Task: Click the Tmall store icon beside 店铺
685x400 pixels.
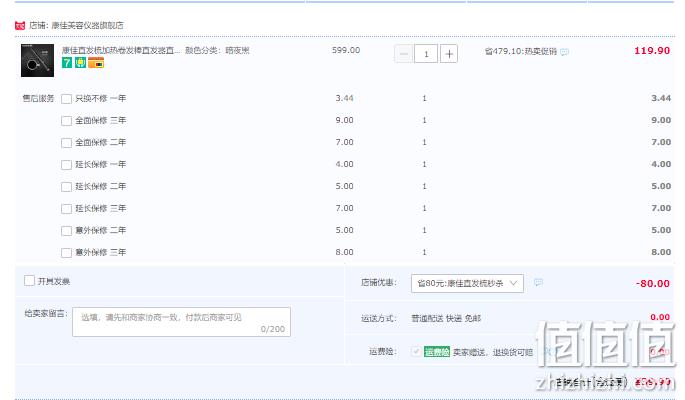Action: (20, 25)
